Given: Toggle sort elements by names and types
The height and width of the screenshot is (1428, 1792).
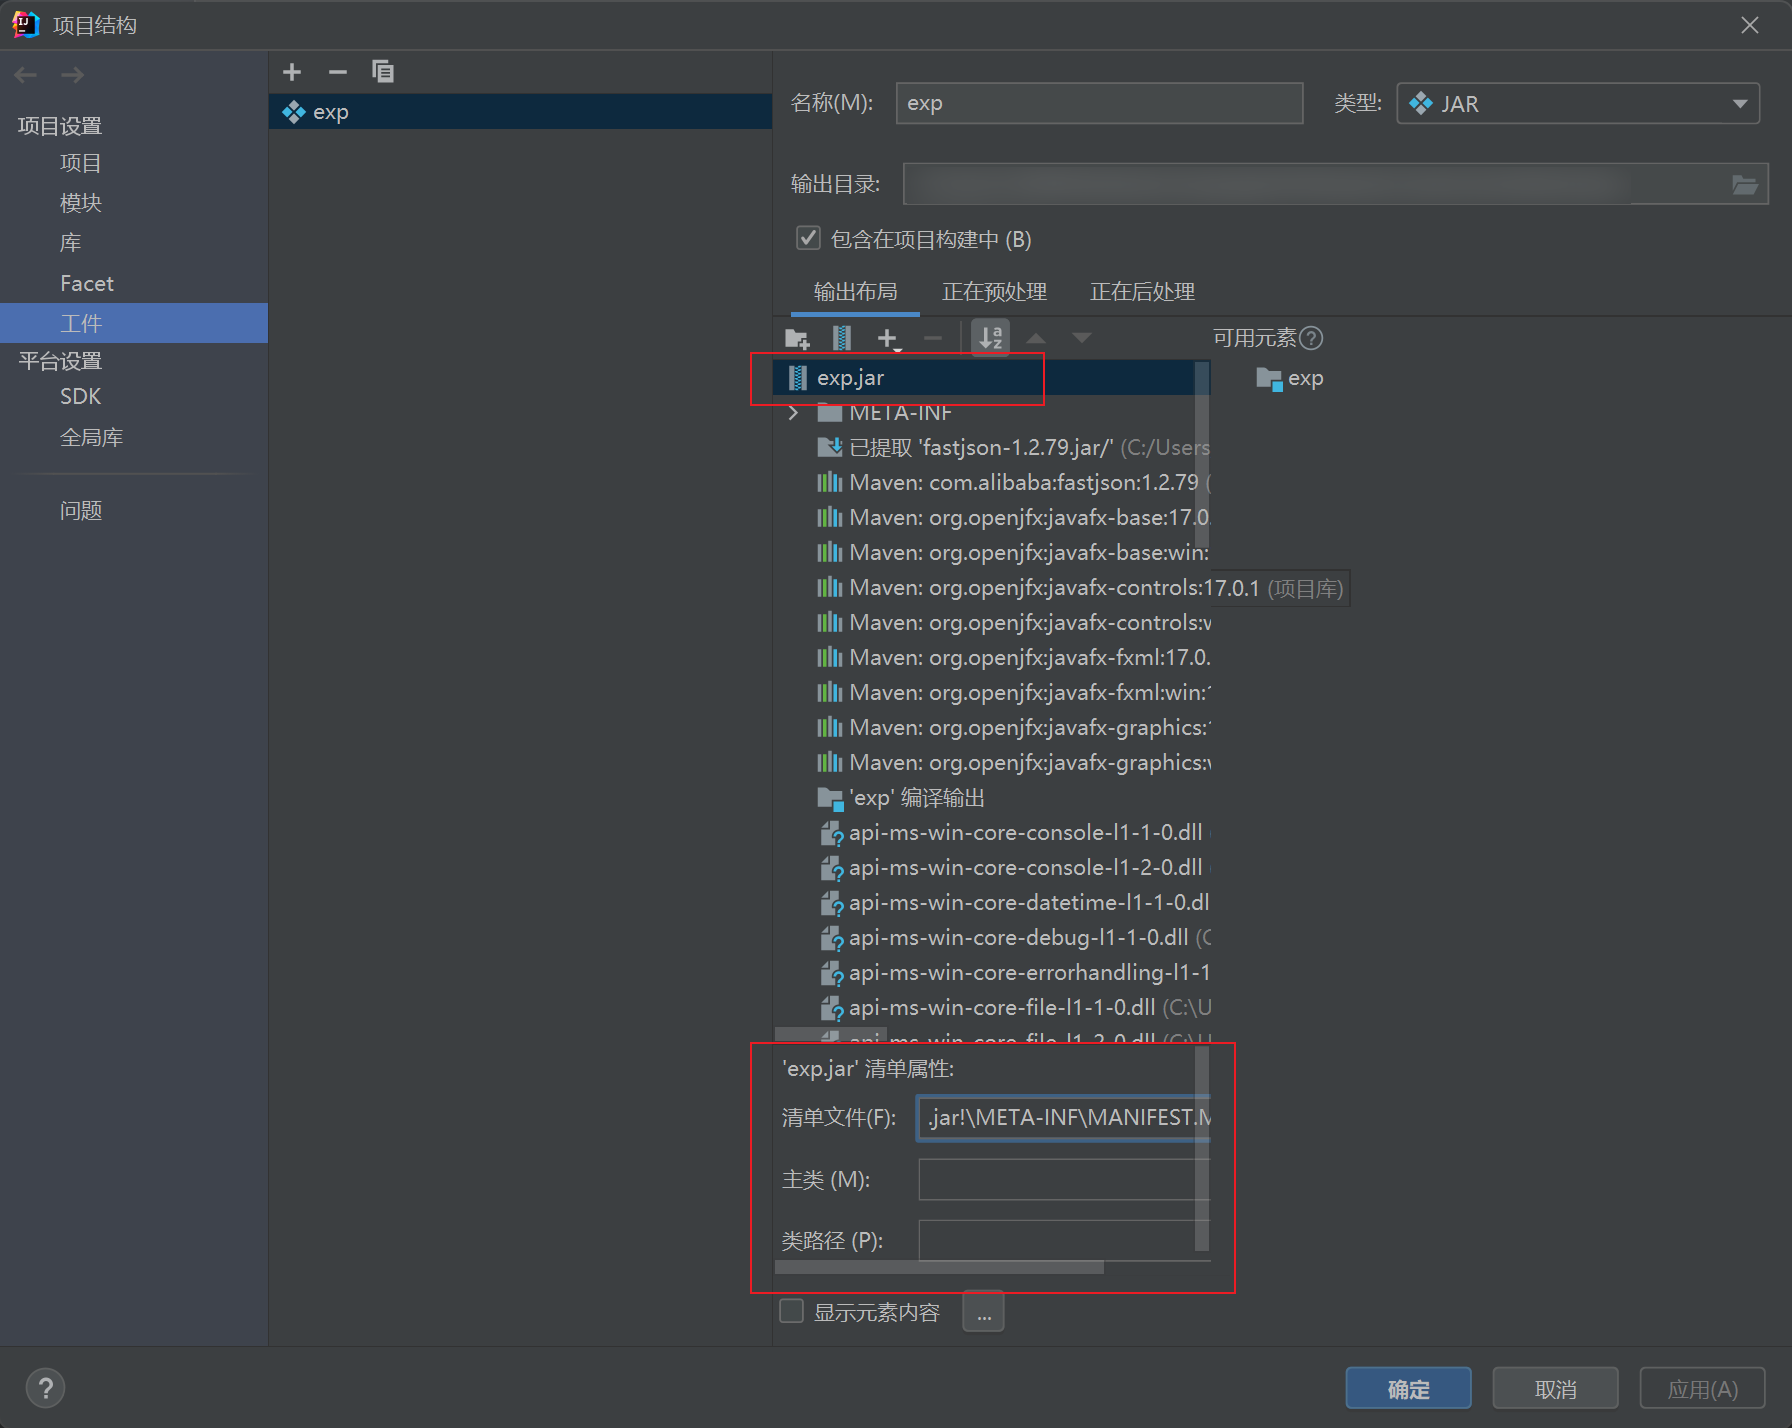Looking at the screenshot, I should coord(991,338).
